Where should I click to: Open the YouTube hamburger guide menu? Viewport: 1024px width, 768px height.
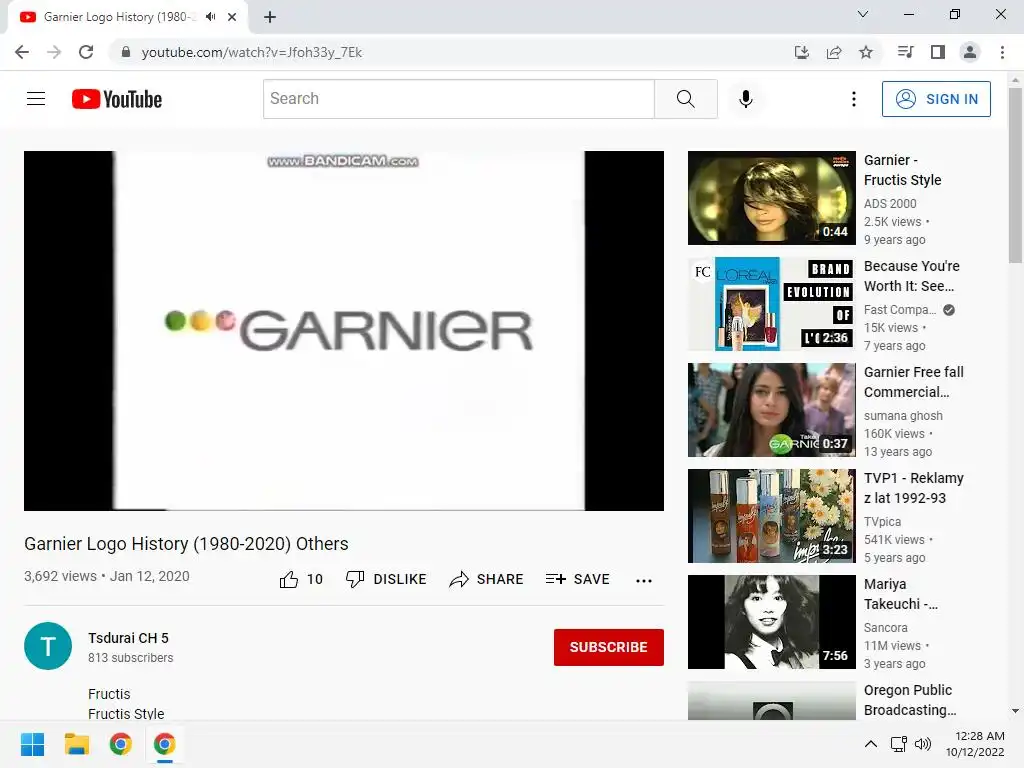tap(36, 99)
